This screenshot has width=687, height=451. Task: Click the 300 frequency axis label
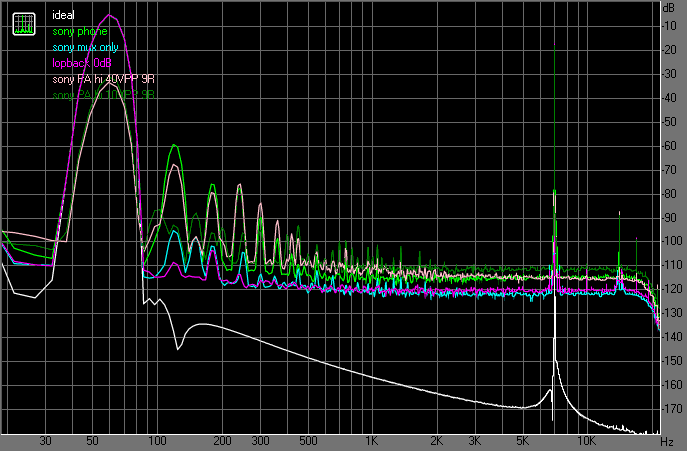click(260, 440)
